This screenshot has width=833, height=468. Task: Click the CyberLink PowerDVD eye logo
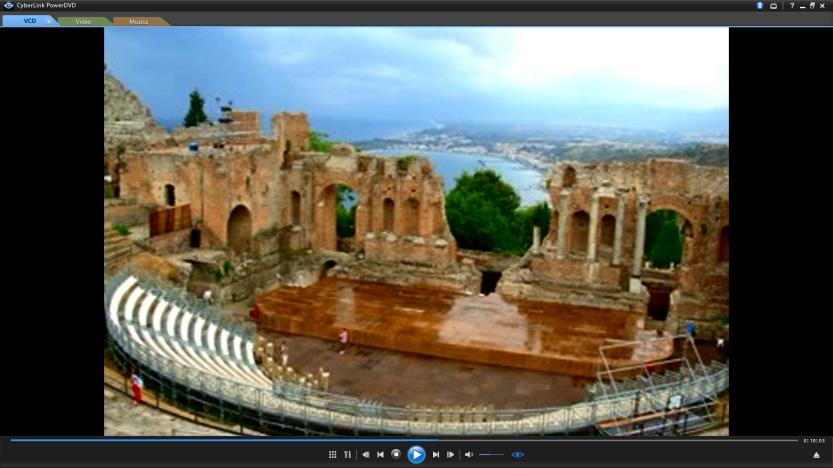8,5
